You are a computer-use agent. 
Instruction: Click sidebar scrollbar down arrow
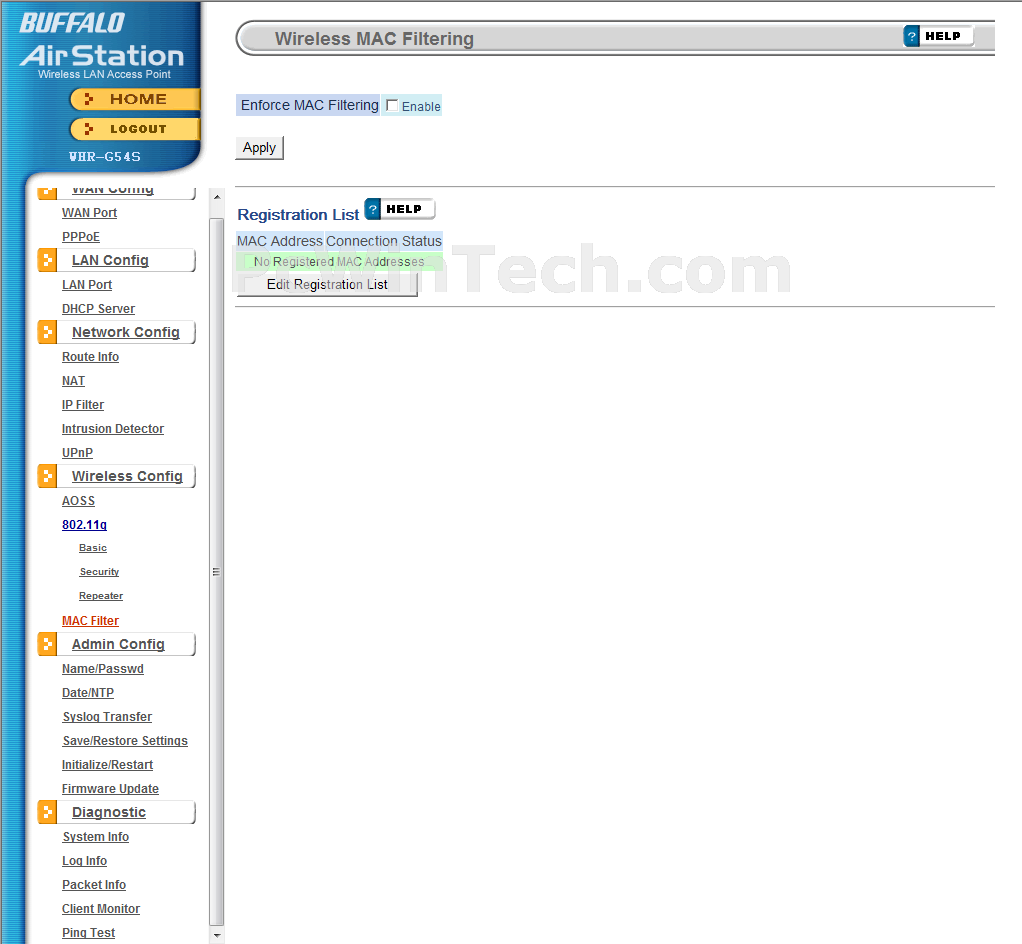[217, 936]
